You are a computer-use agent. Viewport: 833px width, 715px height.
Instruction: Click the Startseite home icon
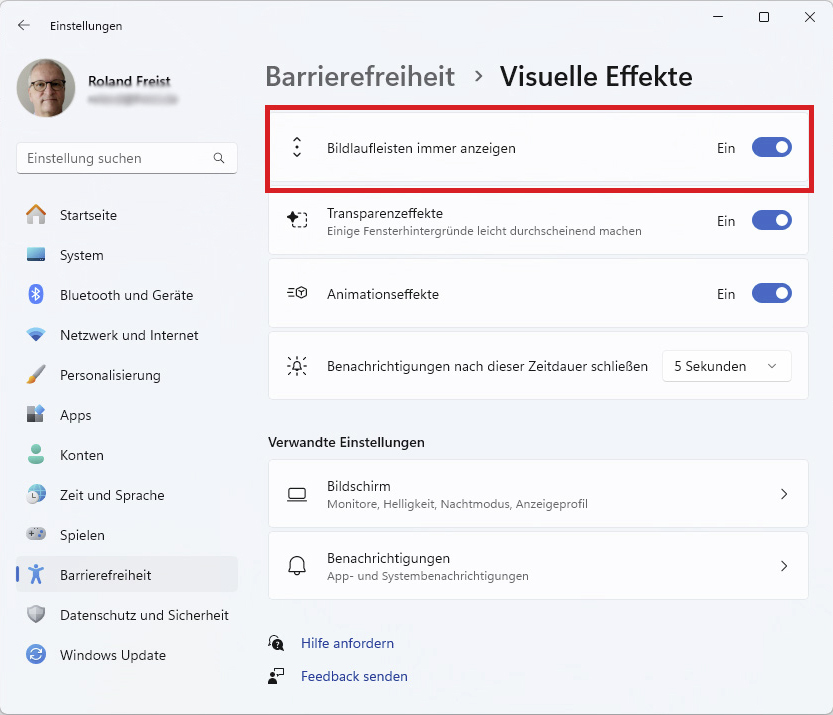[x=36, y=215]
